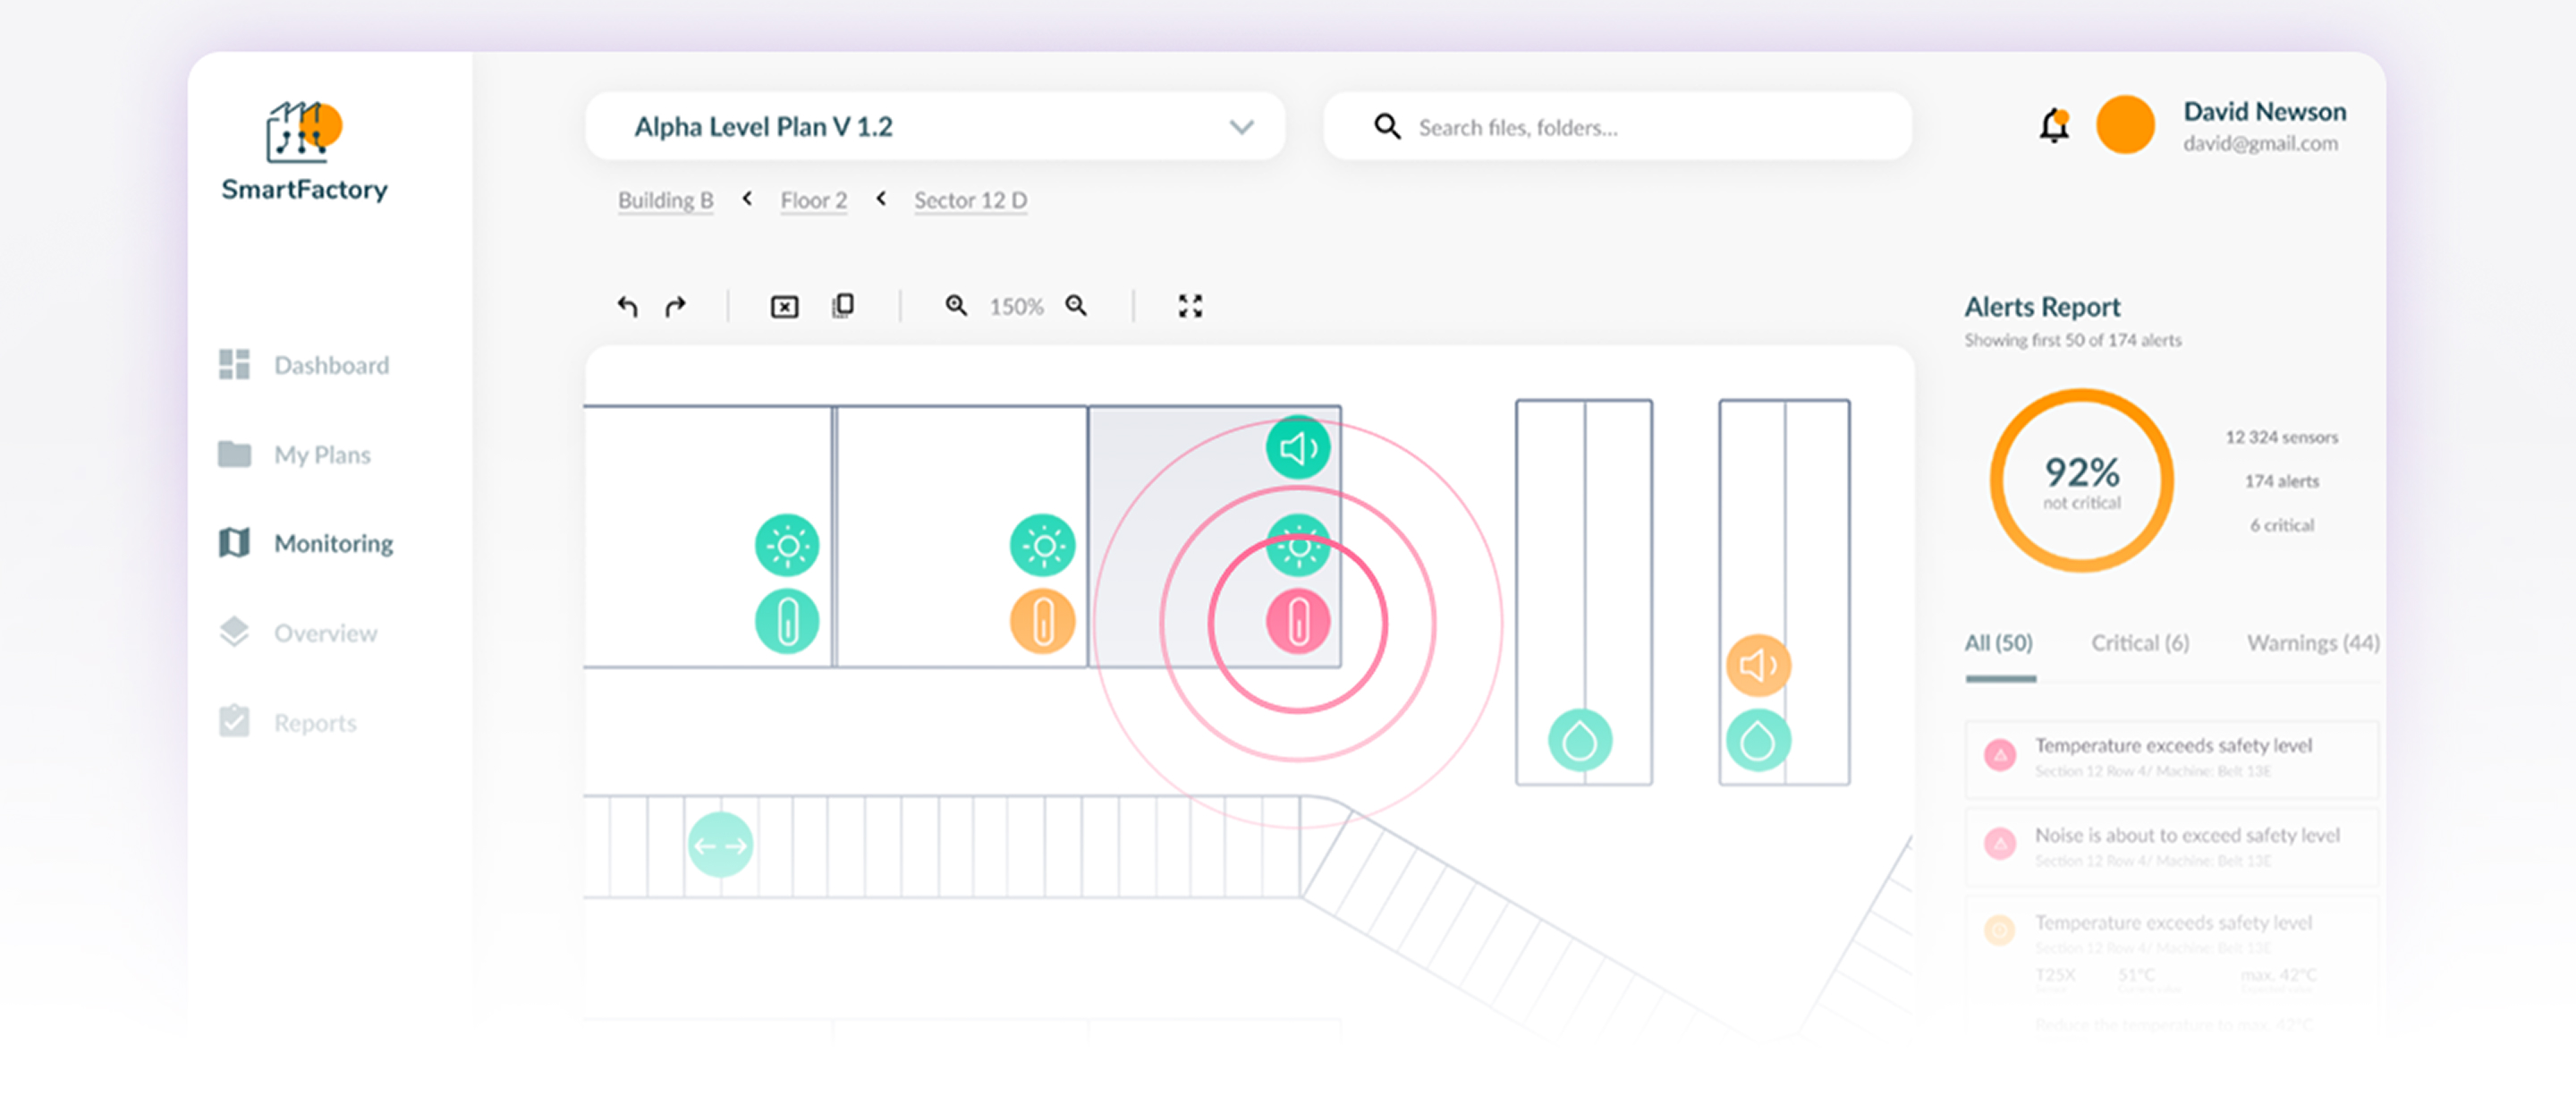Select the orange thermometer sensor
This screenshot has width=2576, height=1113.
point(1042,622)
